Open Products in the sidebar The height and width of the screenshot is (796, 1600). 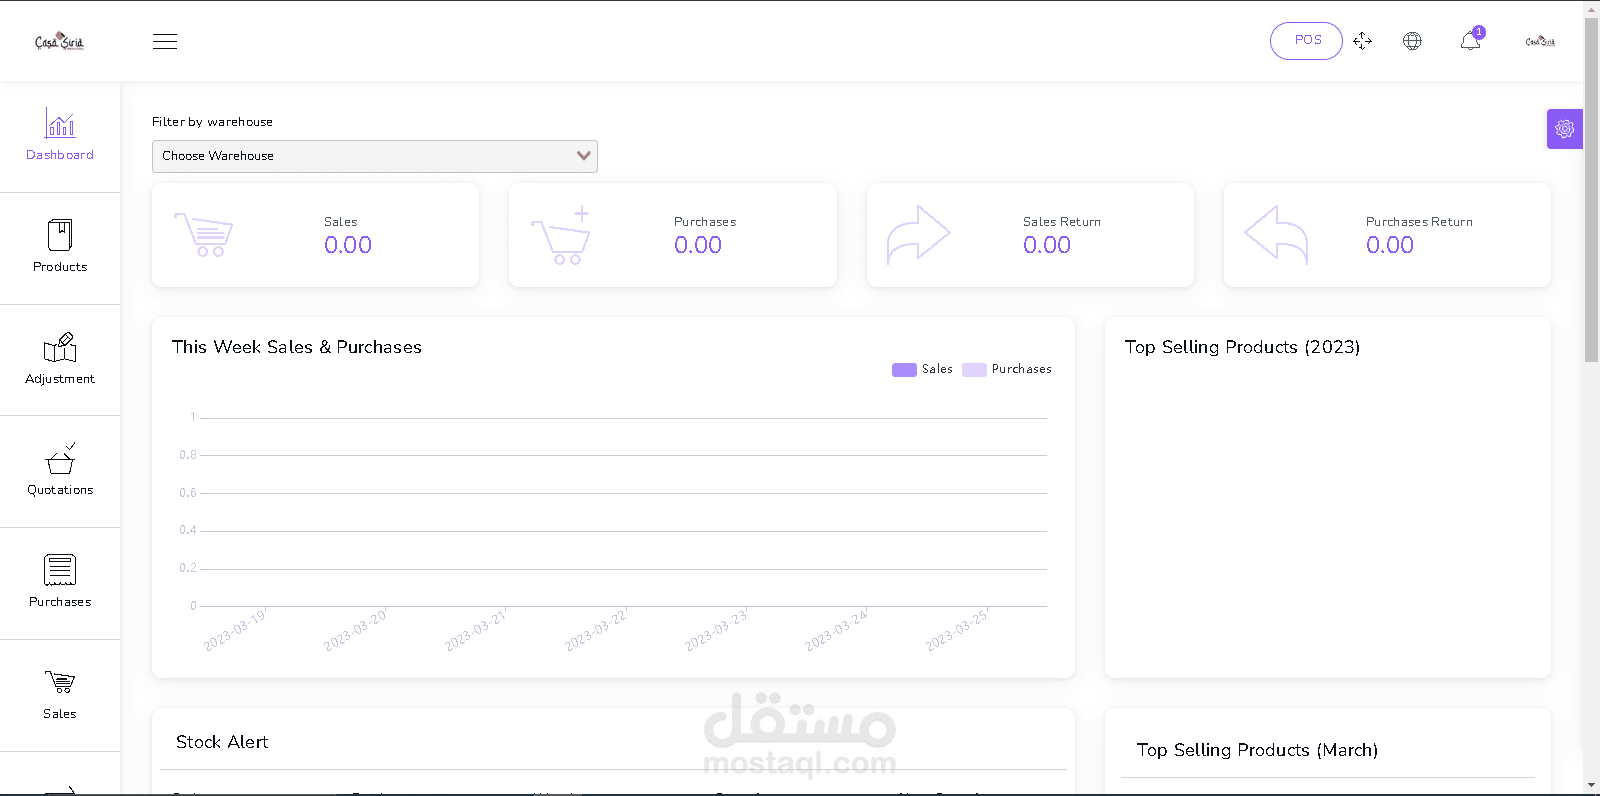60,246
